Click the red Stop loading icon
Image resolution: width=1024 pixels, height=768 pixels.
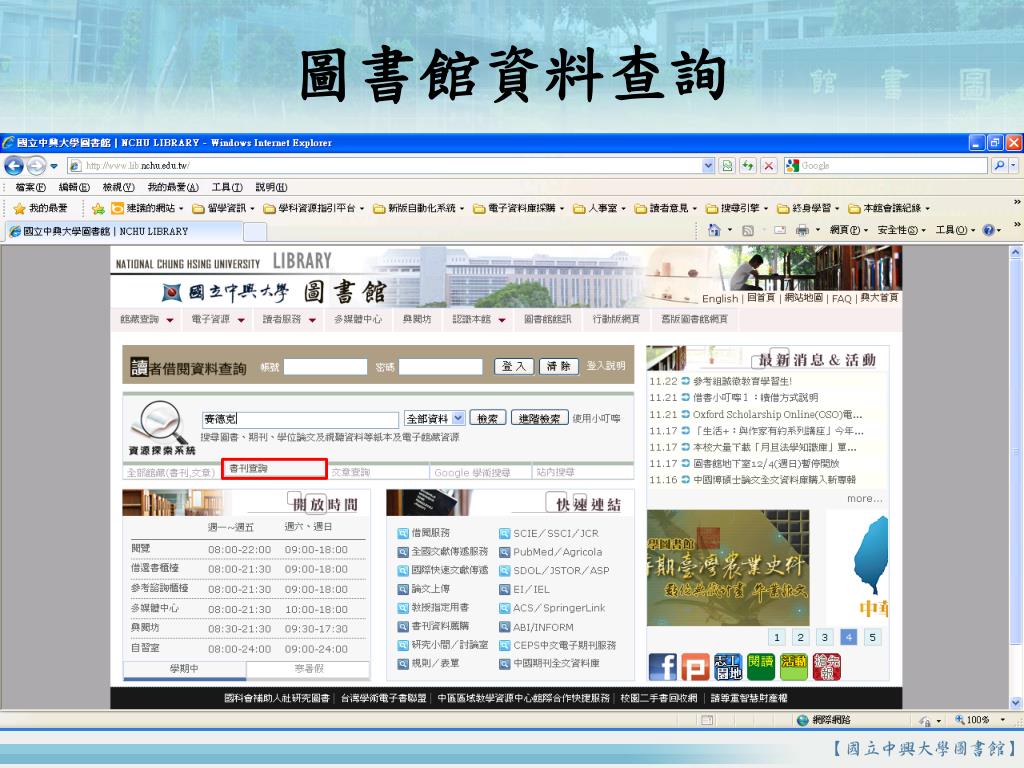769,166
